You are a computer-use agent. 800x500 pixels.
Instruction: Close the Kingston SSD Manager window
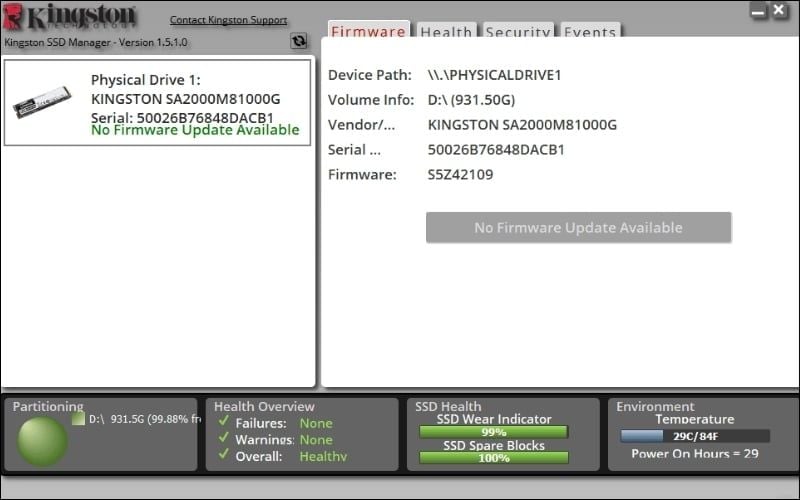[x=779, y=10]
